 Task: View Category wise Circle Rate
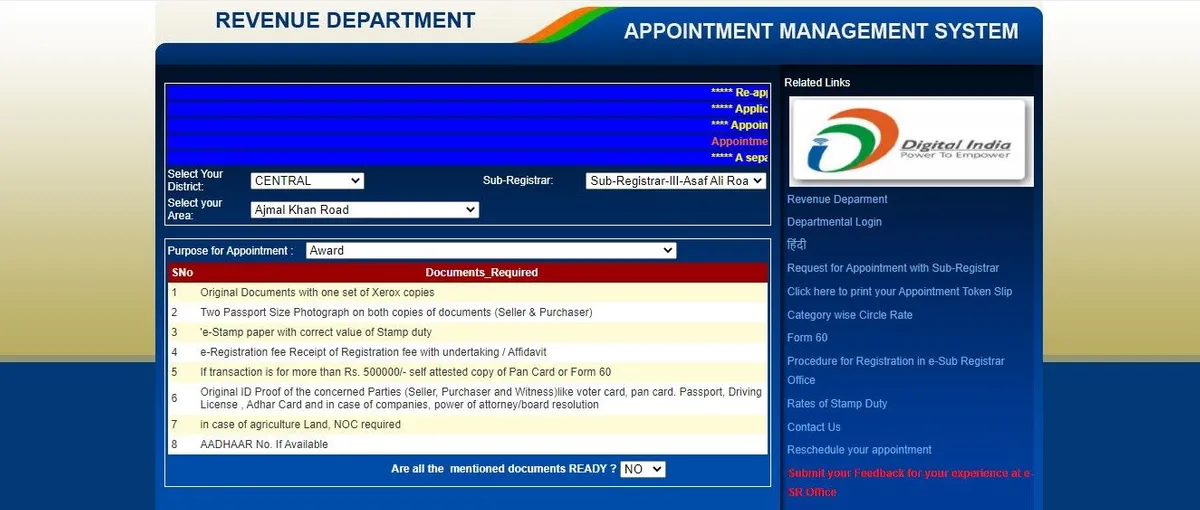(849, 315)
